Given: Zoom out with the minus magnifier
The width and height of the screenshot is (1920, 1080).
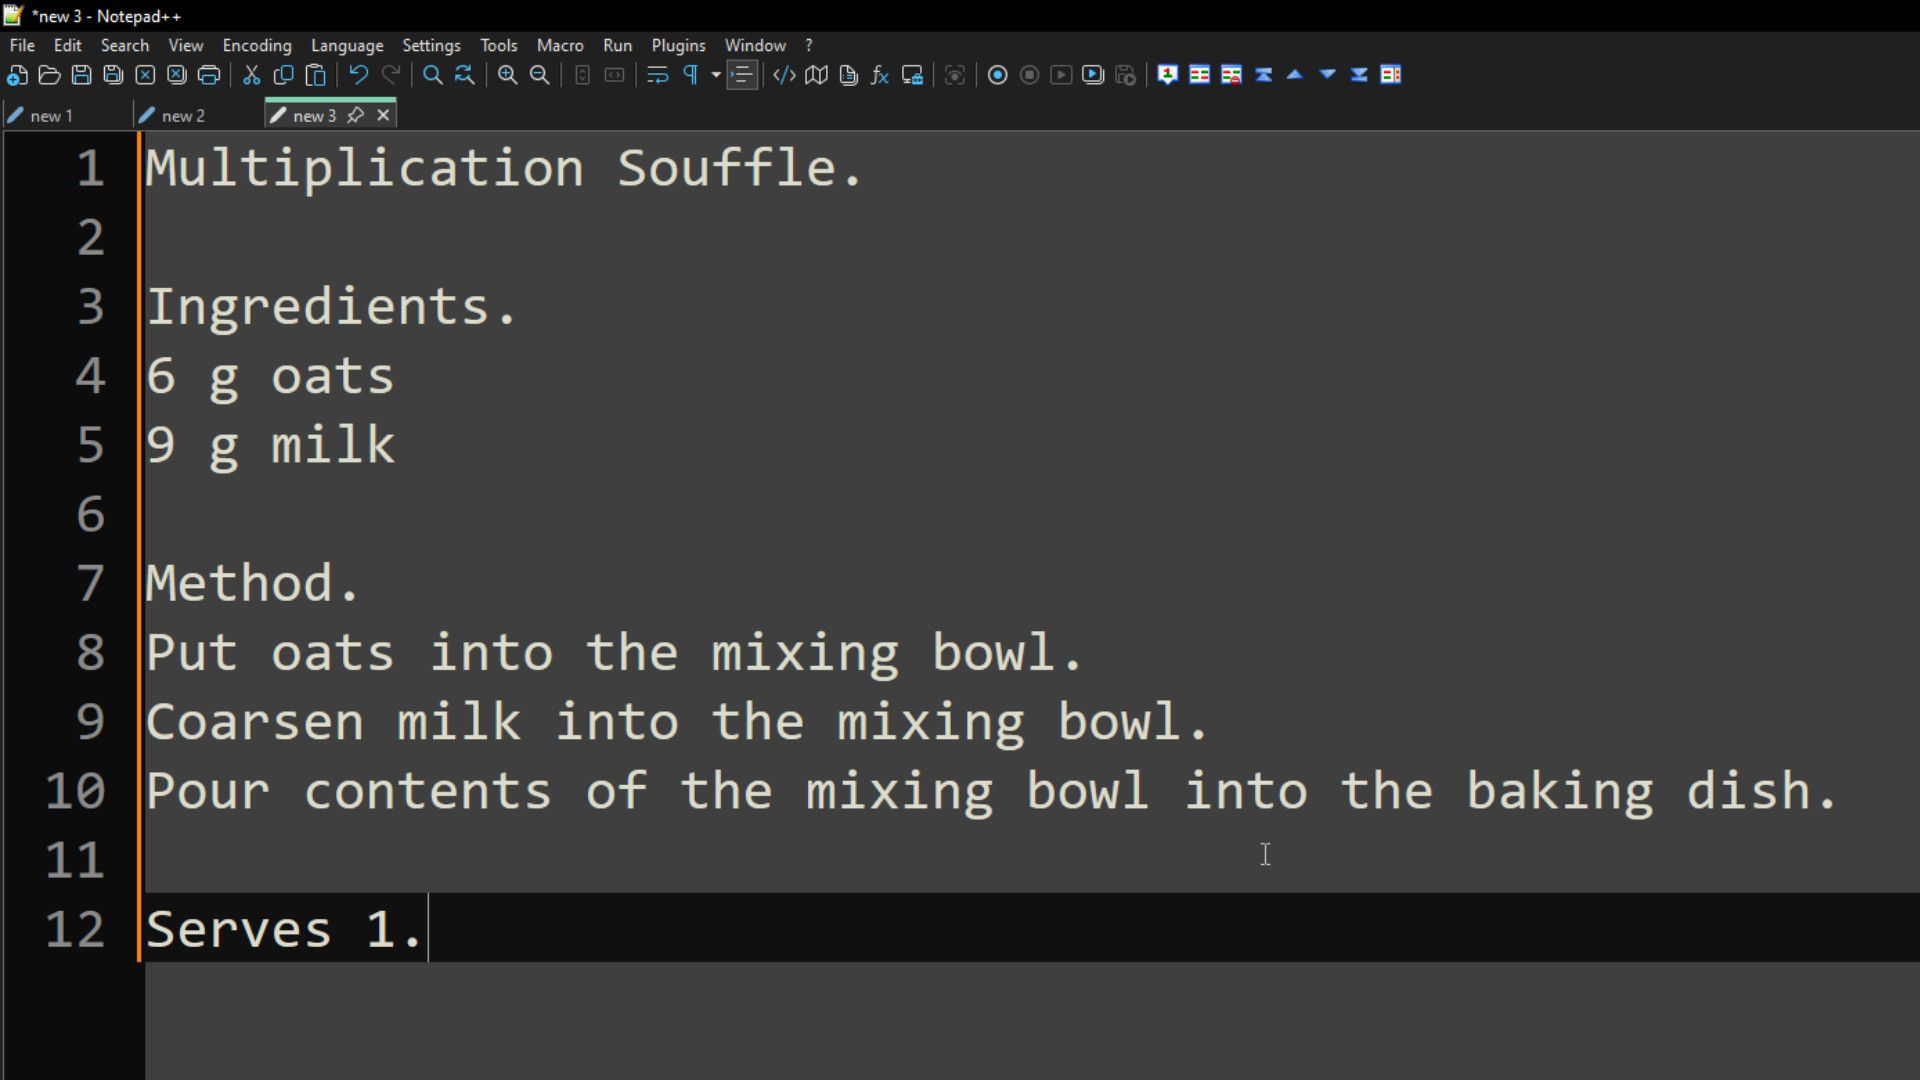Looking at the screenshot, I should point(539,75).
